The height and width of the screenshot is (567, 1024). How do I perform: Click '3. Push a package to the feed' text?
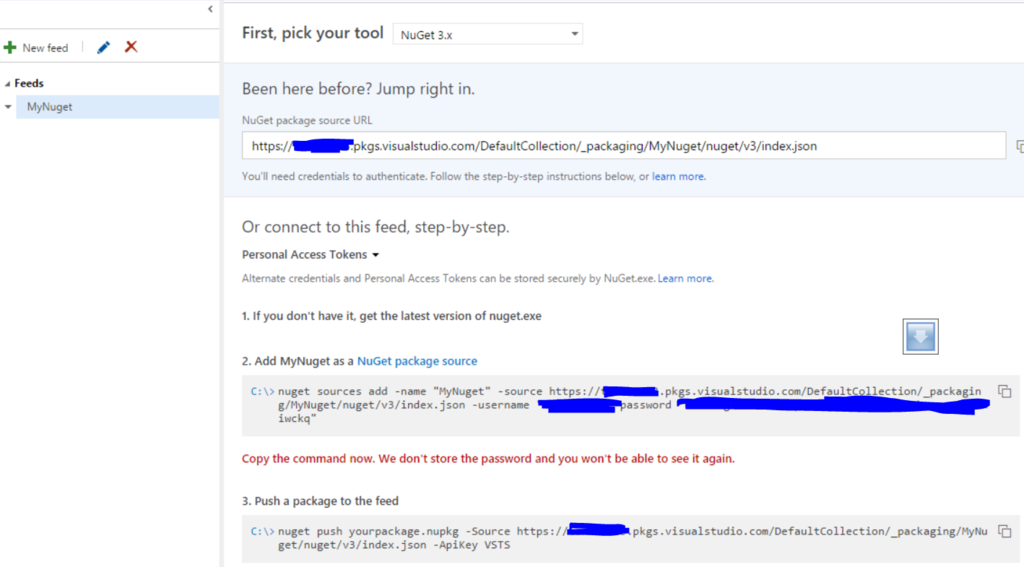320,501
